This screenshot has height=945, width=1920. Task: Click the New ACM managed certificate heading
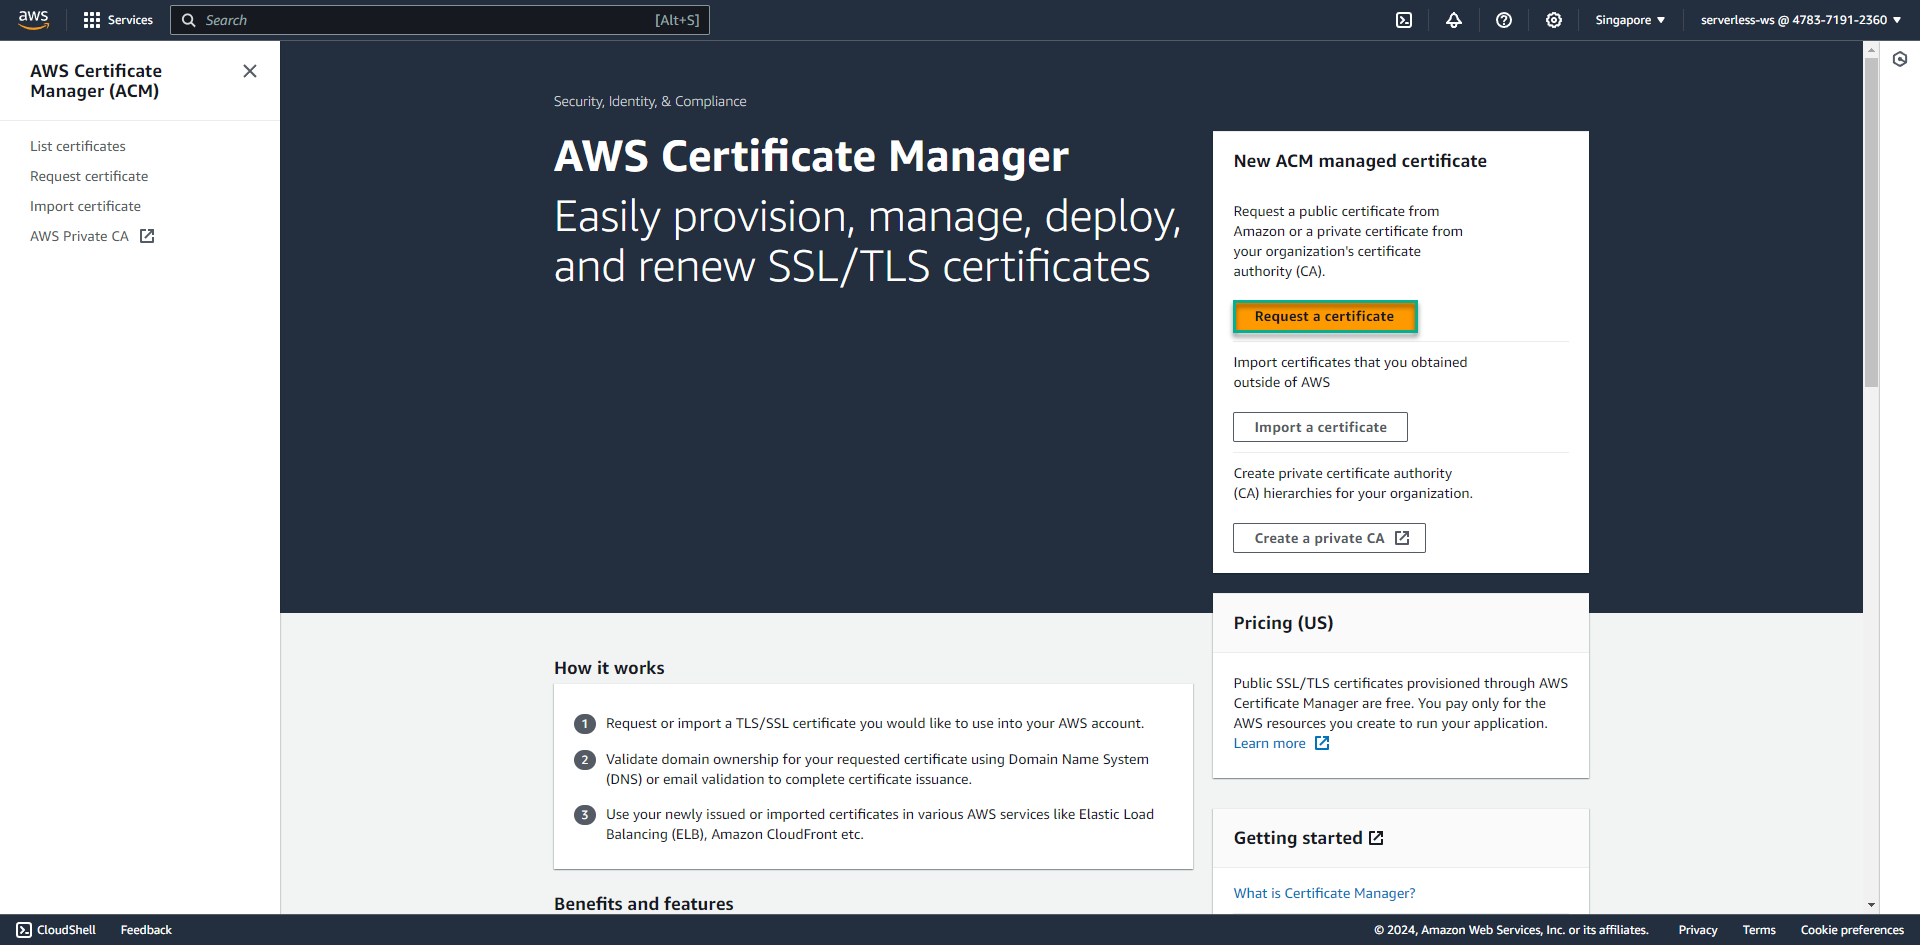(x=1360, y=161)
